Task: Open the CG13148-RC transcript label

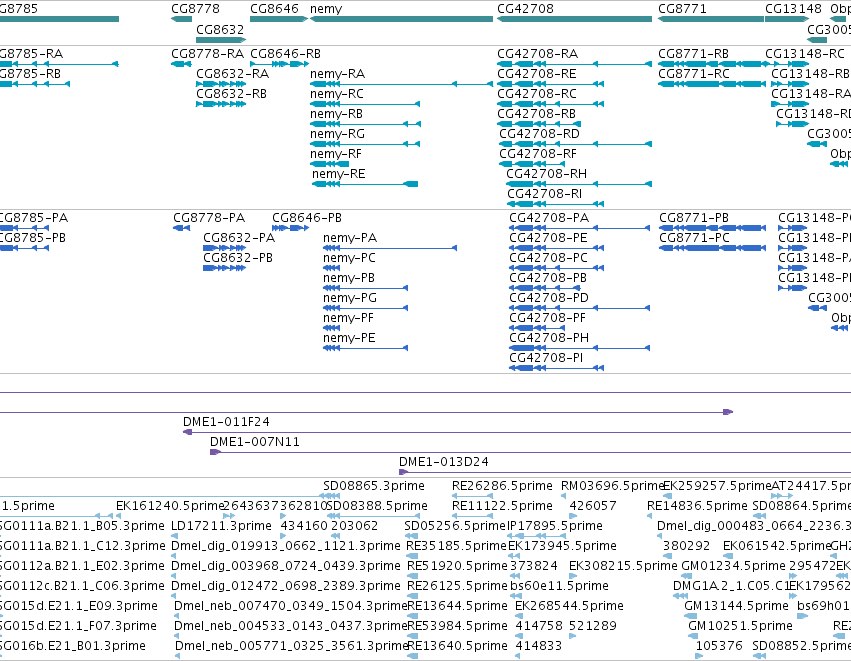Action: point(805,54)
